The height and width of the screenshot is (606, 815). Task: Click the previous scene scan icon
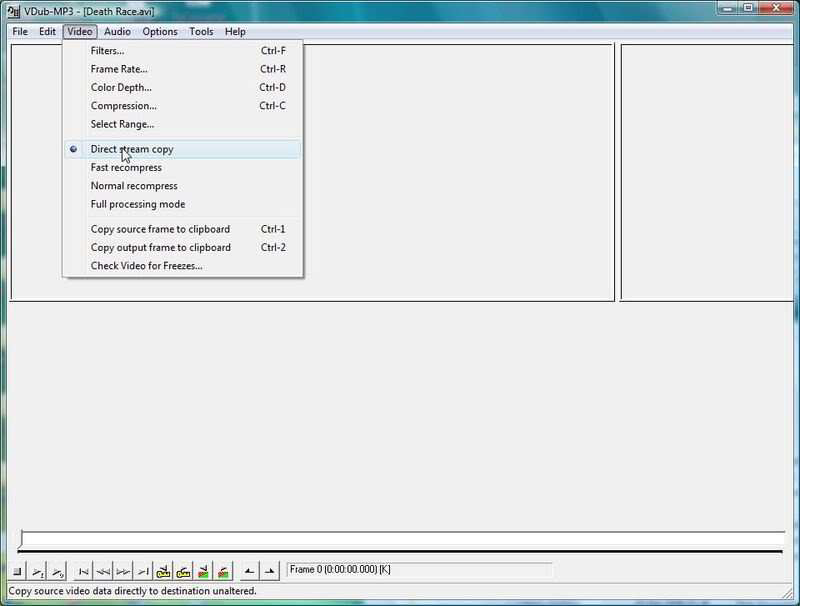tap(203, 572)
